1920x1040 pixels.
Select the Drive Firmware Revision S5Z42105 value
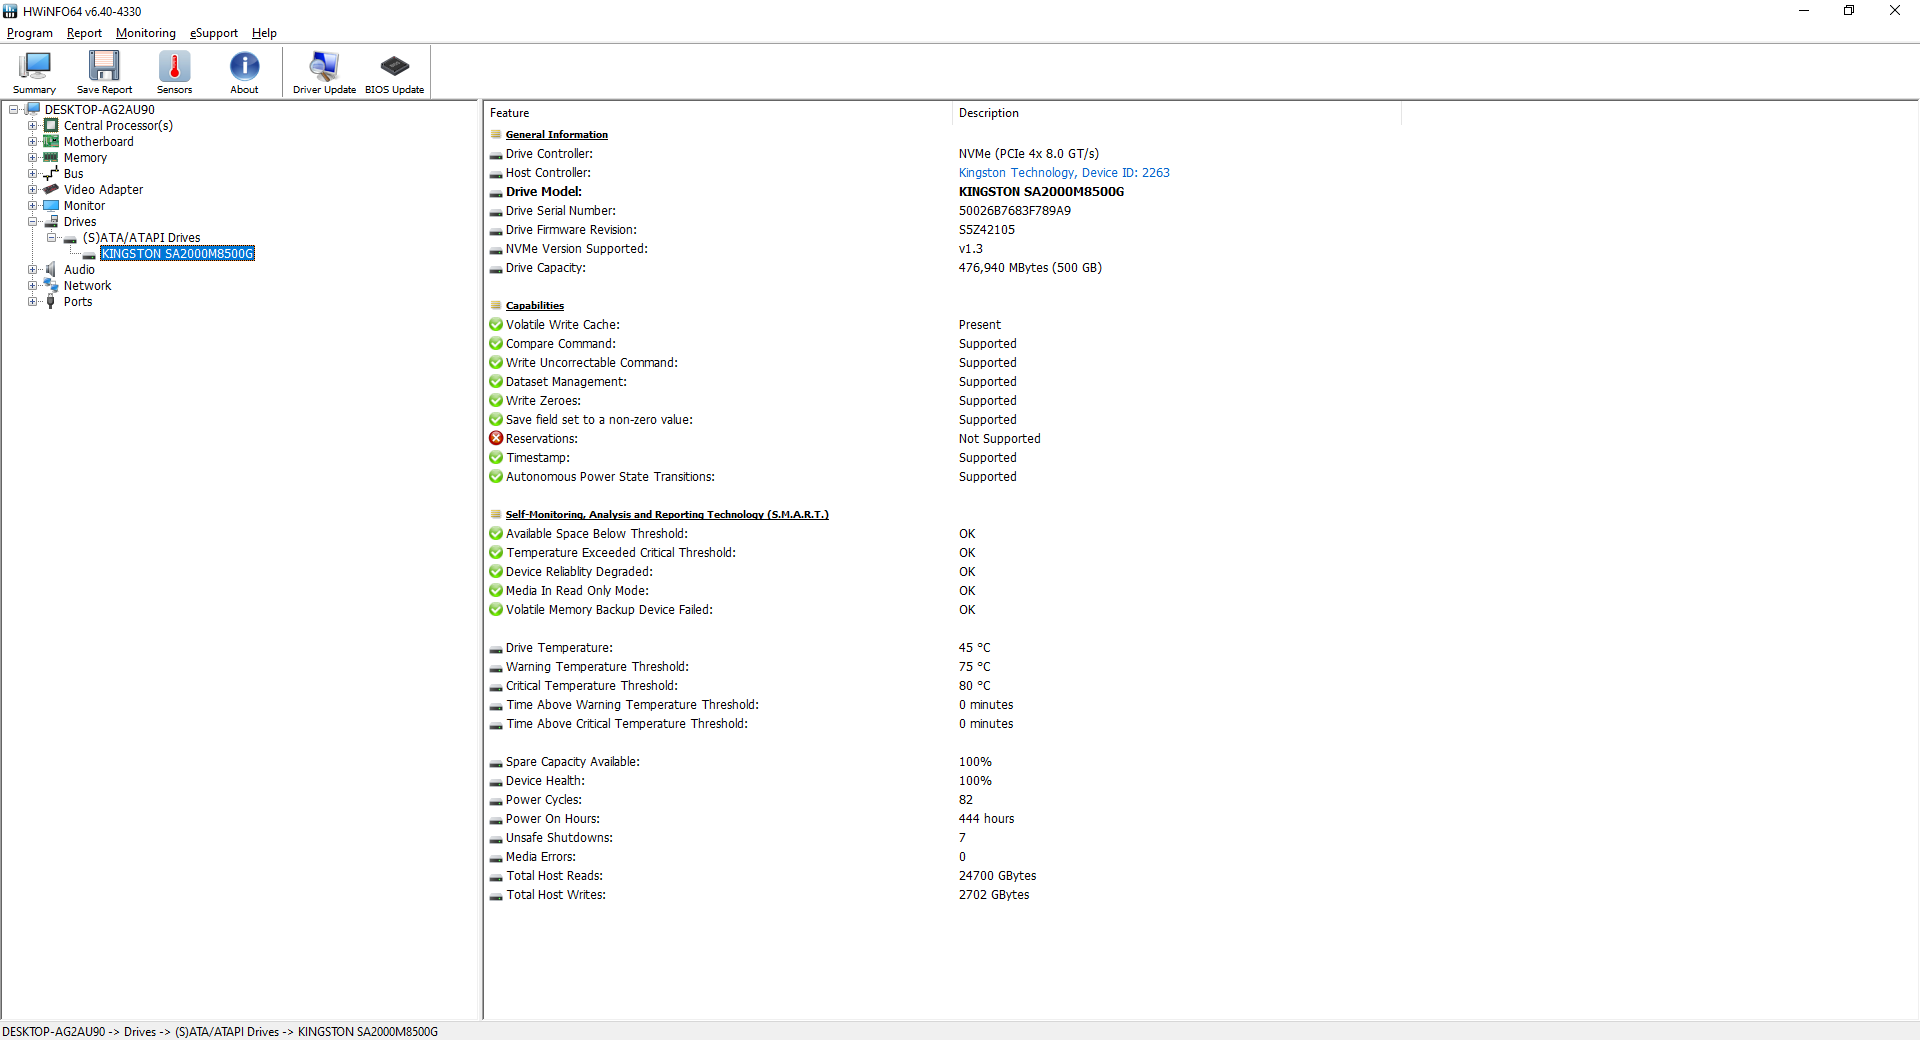987,230
